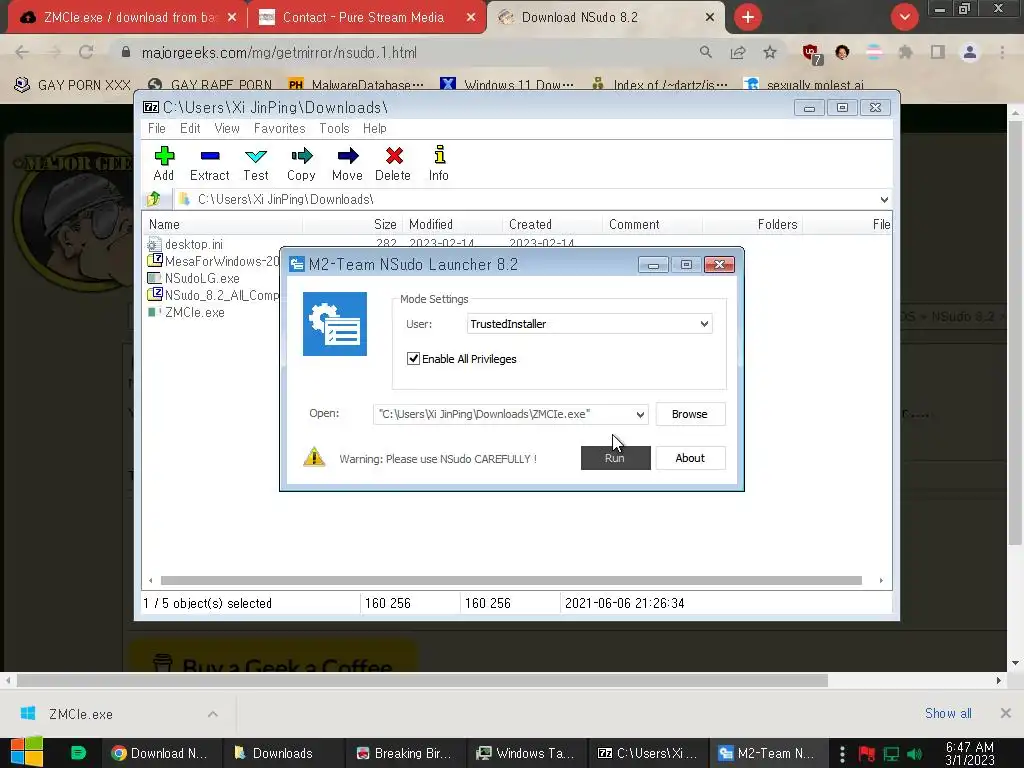Toggle Enable All Privileges checkbox
Screen dimensions: 1024x768
(413, 359)
